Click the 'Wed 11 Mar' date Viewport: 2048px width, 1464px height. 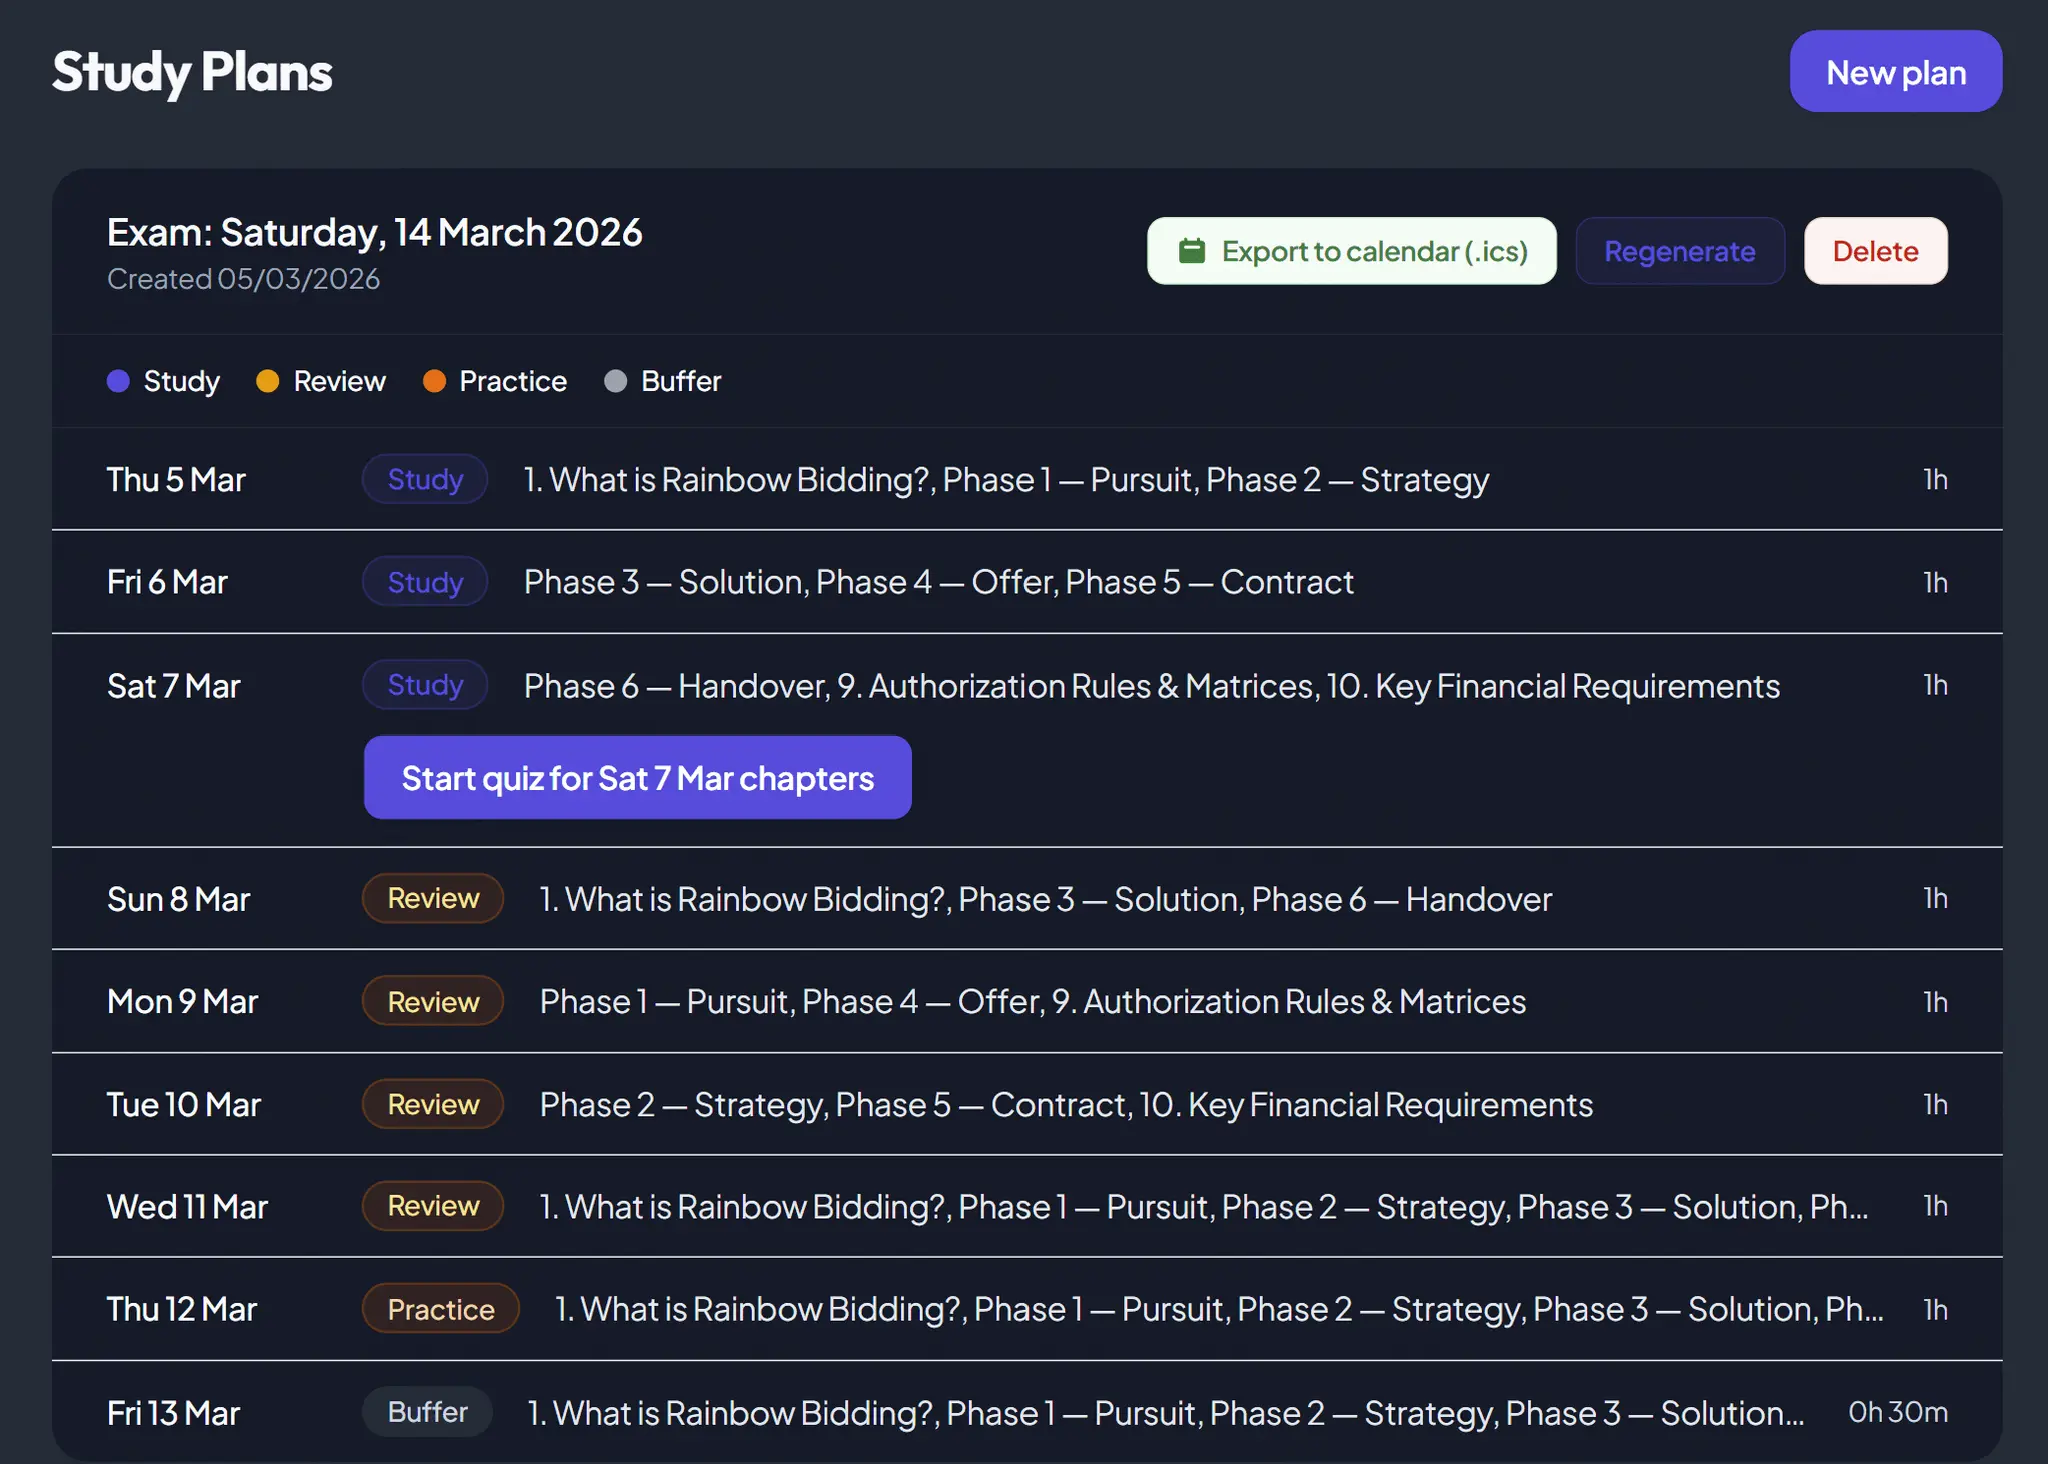click(x=187, y=1207)
